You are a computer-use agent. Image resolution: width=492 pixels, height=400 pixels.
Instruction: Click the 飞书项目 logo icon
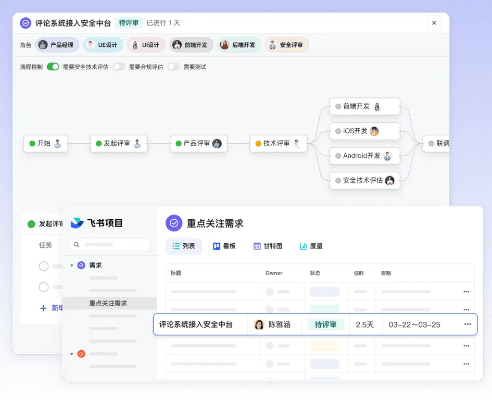[77, 223]
